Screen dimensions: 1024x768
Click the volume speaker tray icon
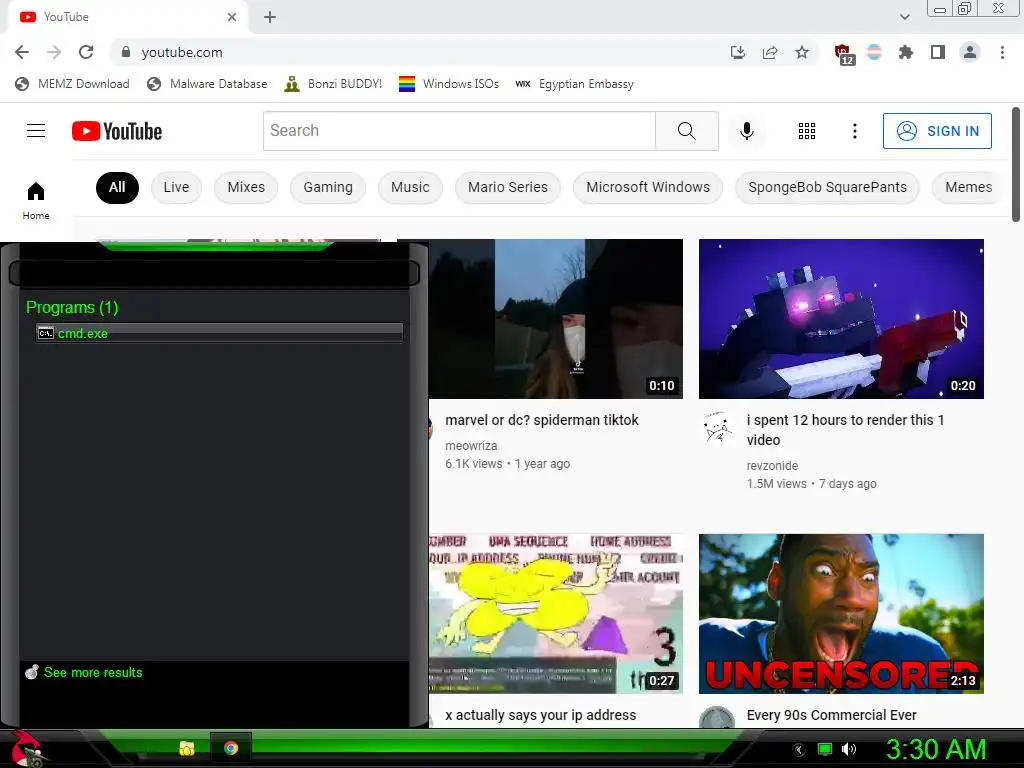tap(848, 749)
